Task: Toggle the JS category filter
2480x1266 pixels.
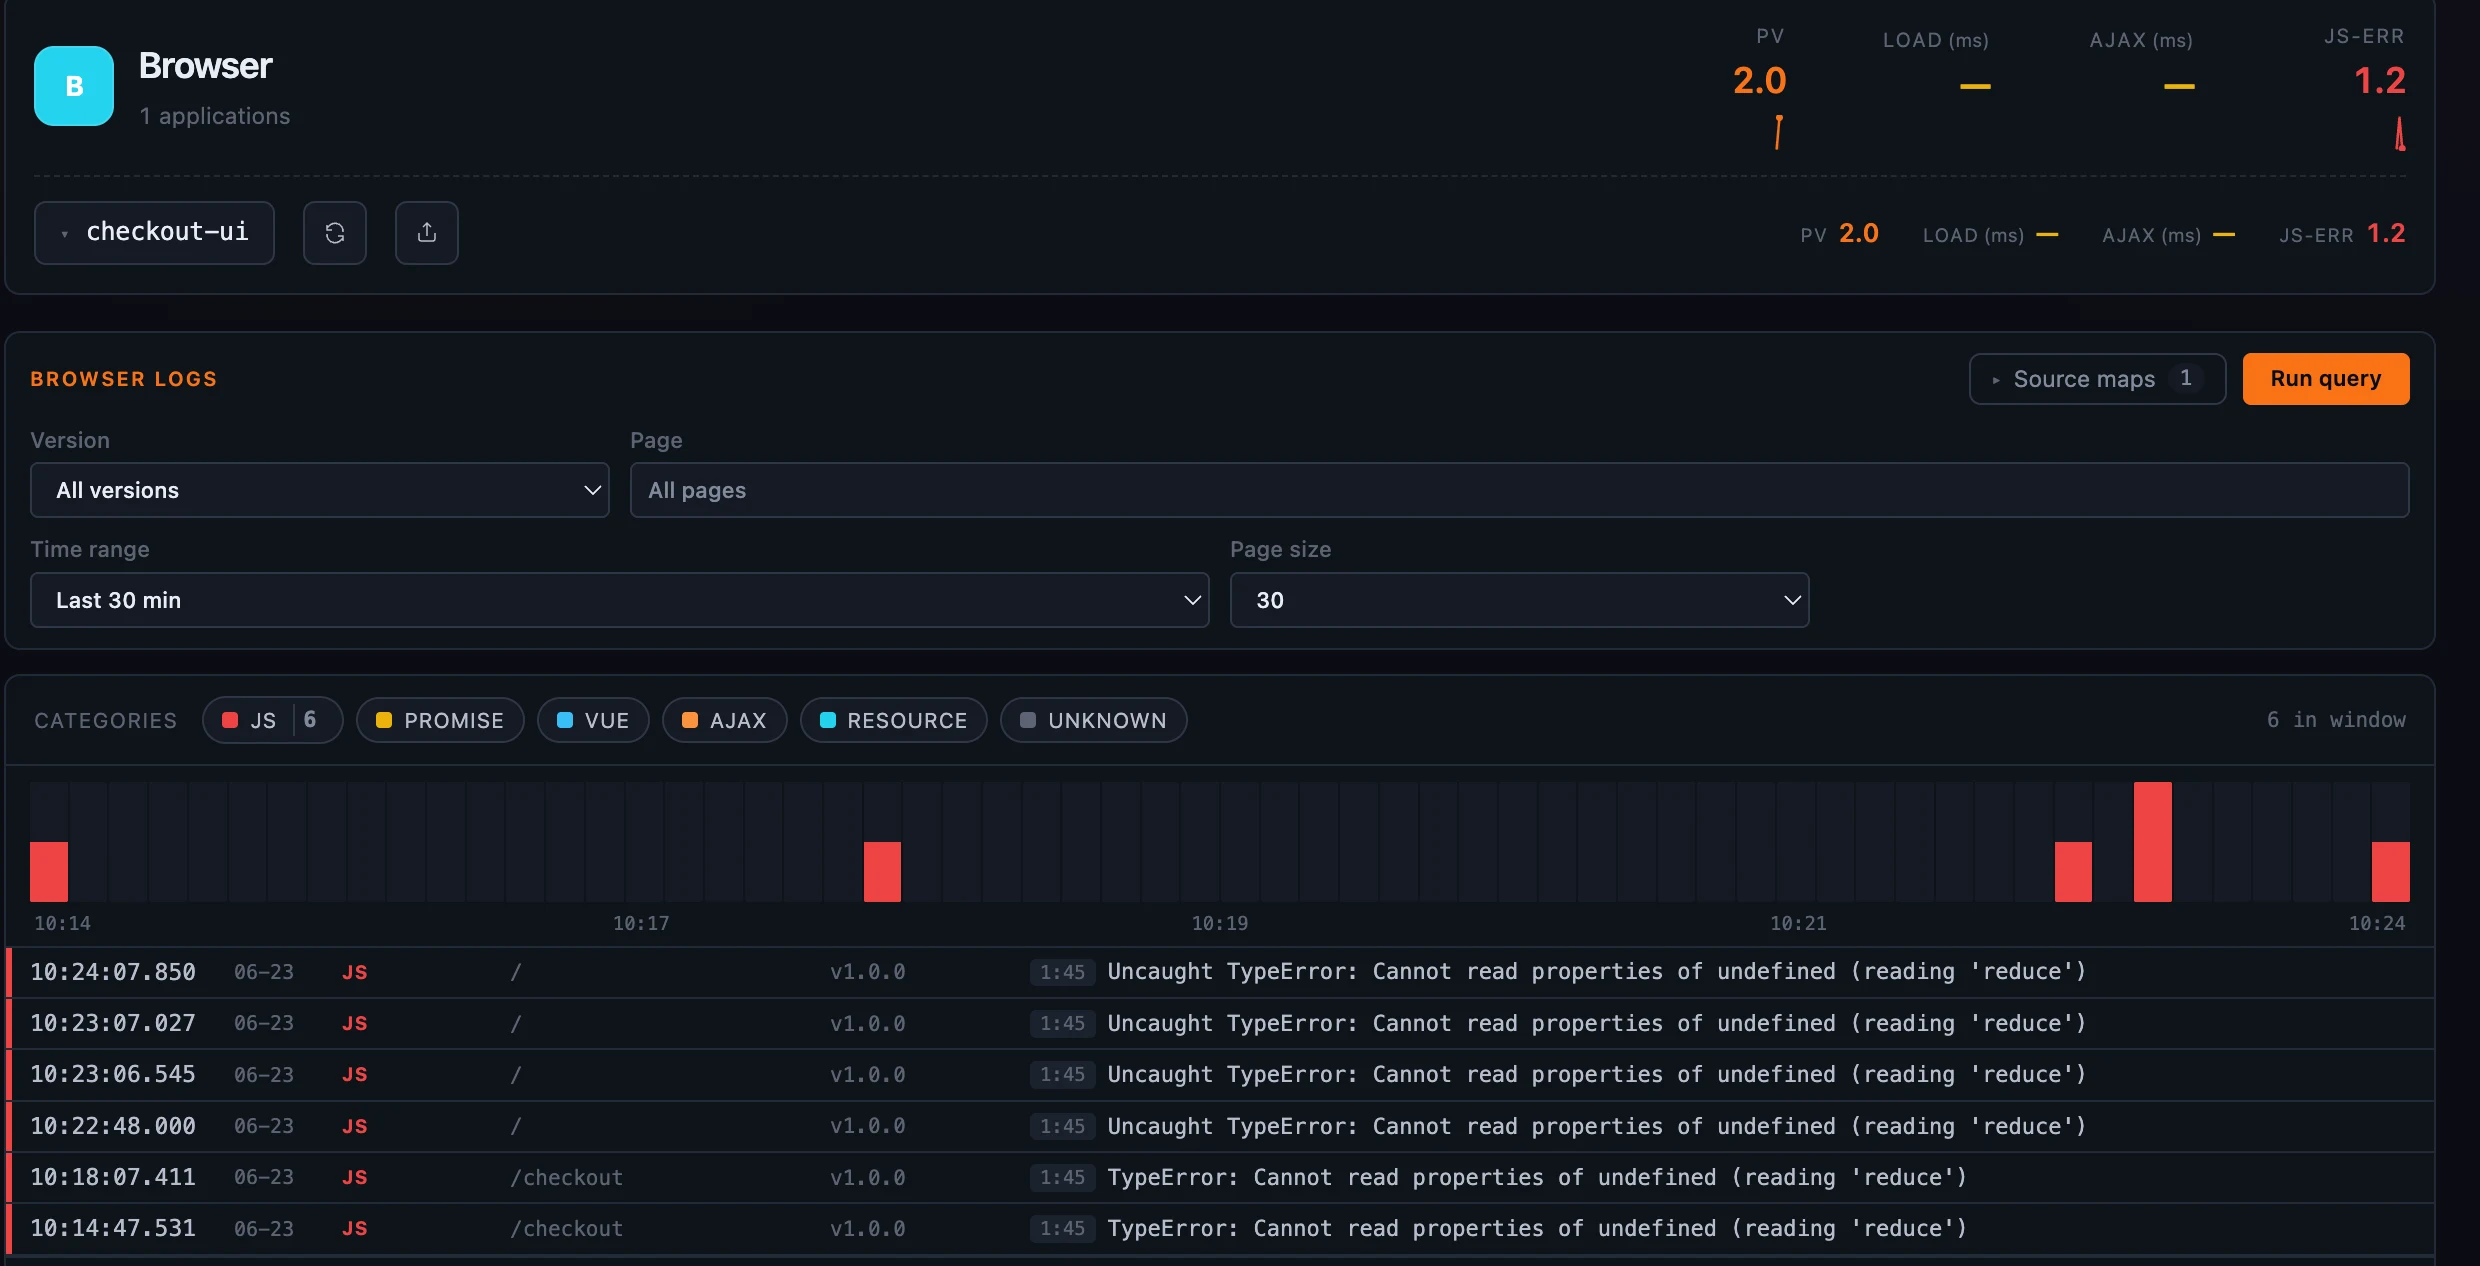Action: (273, 720)
